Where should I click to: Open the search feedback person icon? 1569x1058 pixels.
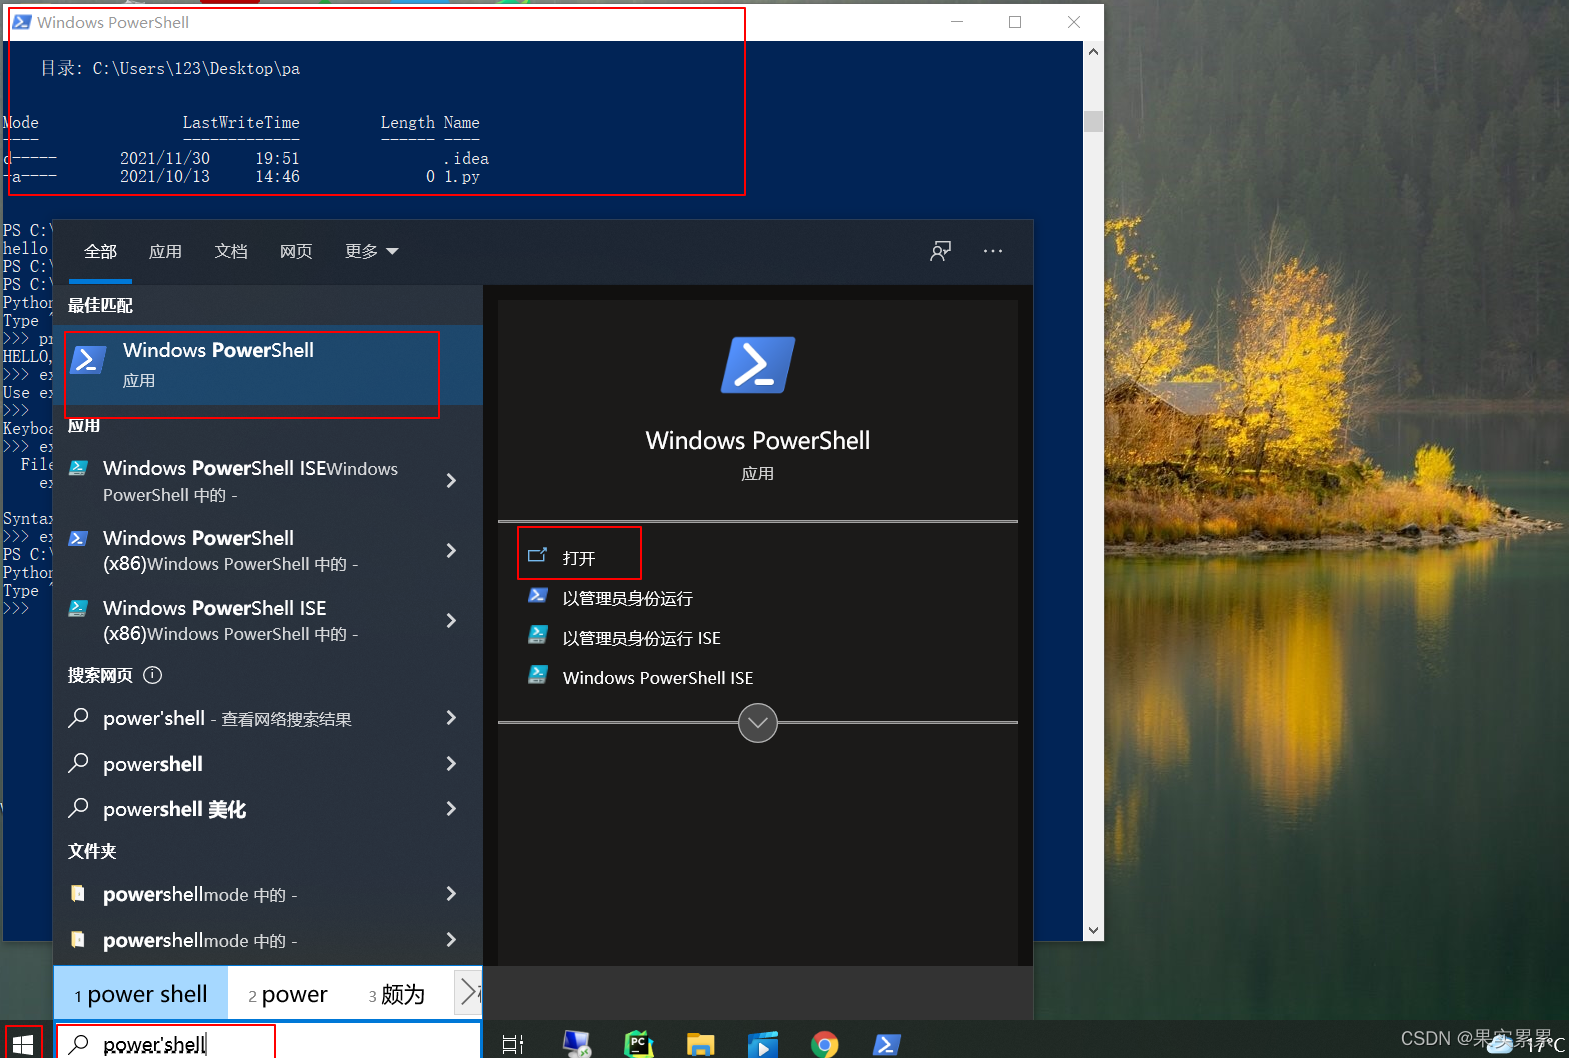(940, 251)
